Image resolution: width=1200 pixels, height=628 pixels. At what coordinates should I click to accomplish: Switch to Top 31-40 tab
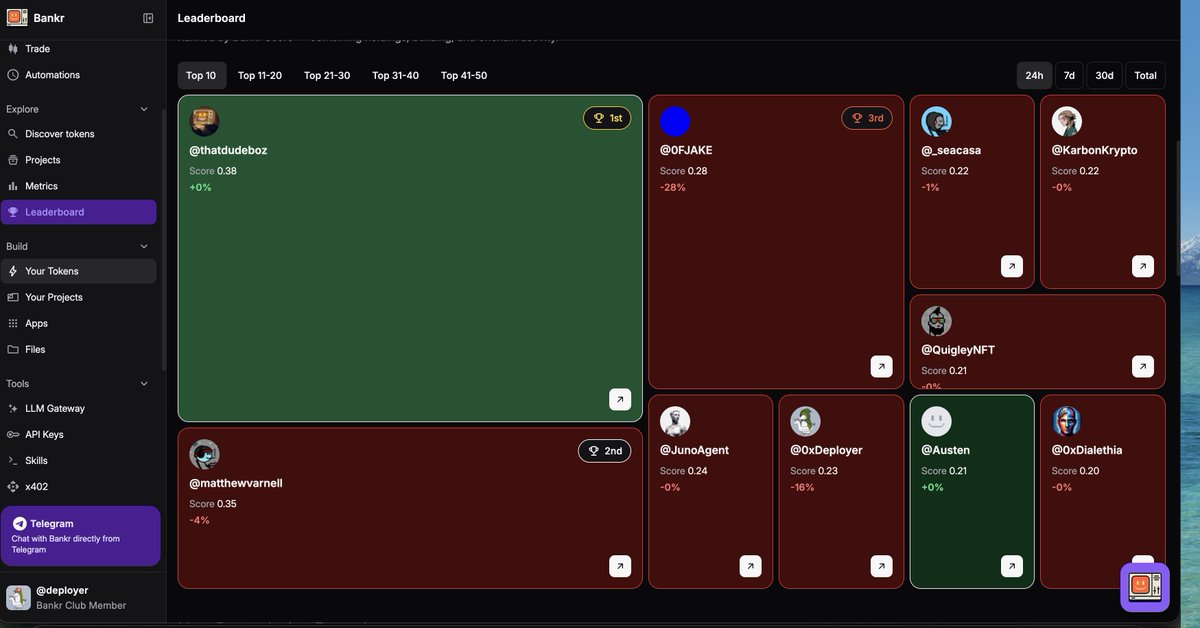(396, 75)
